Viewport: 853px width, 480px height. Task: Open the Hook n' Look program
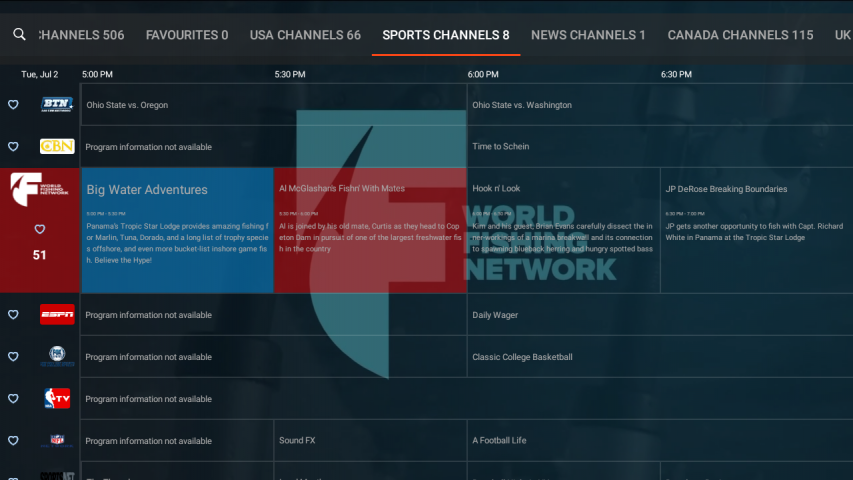click(563, 230)
